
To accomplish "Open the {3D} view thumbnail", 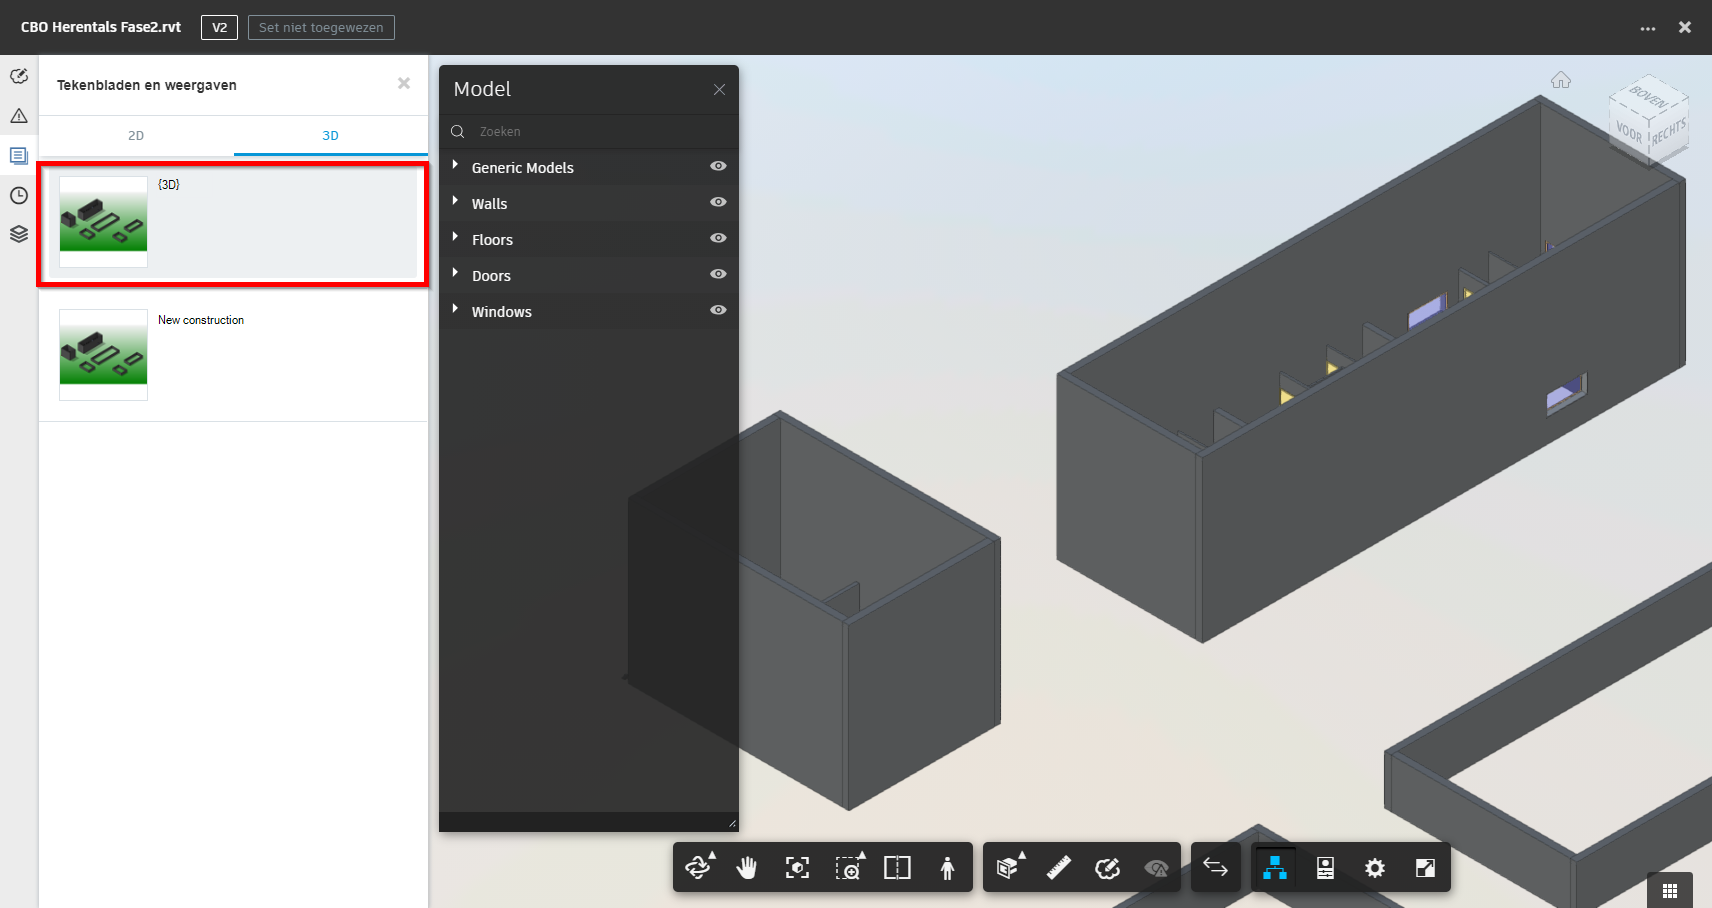I will click(103, 222).
